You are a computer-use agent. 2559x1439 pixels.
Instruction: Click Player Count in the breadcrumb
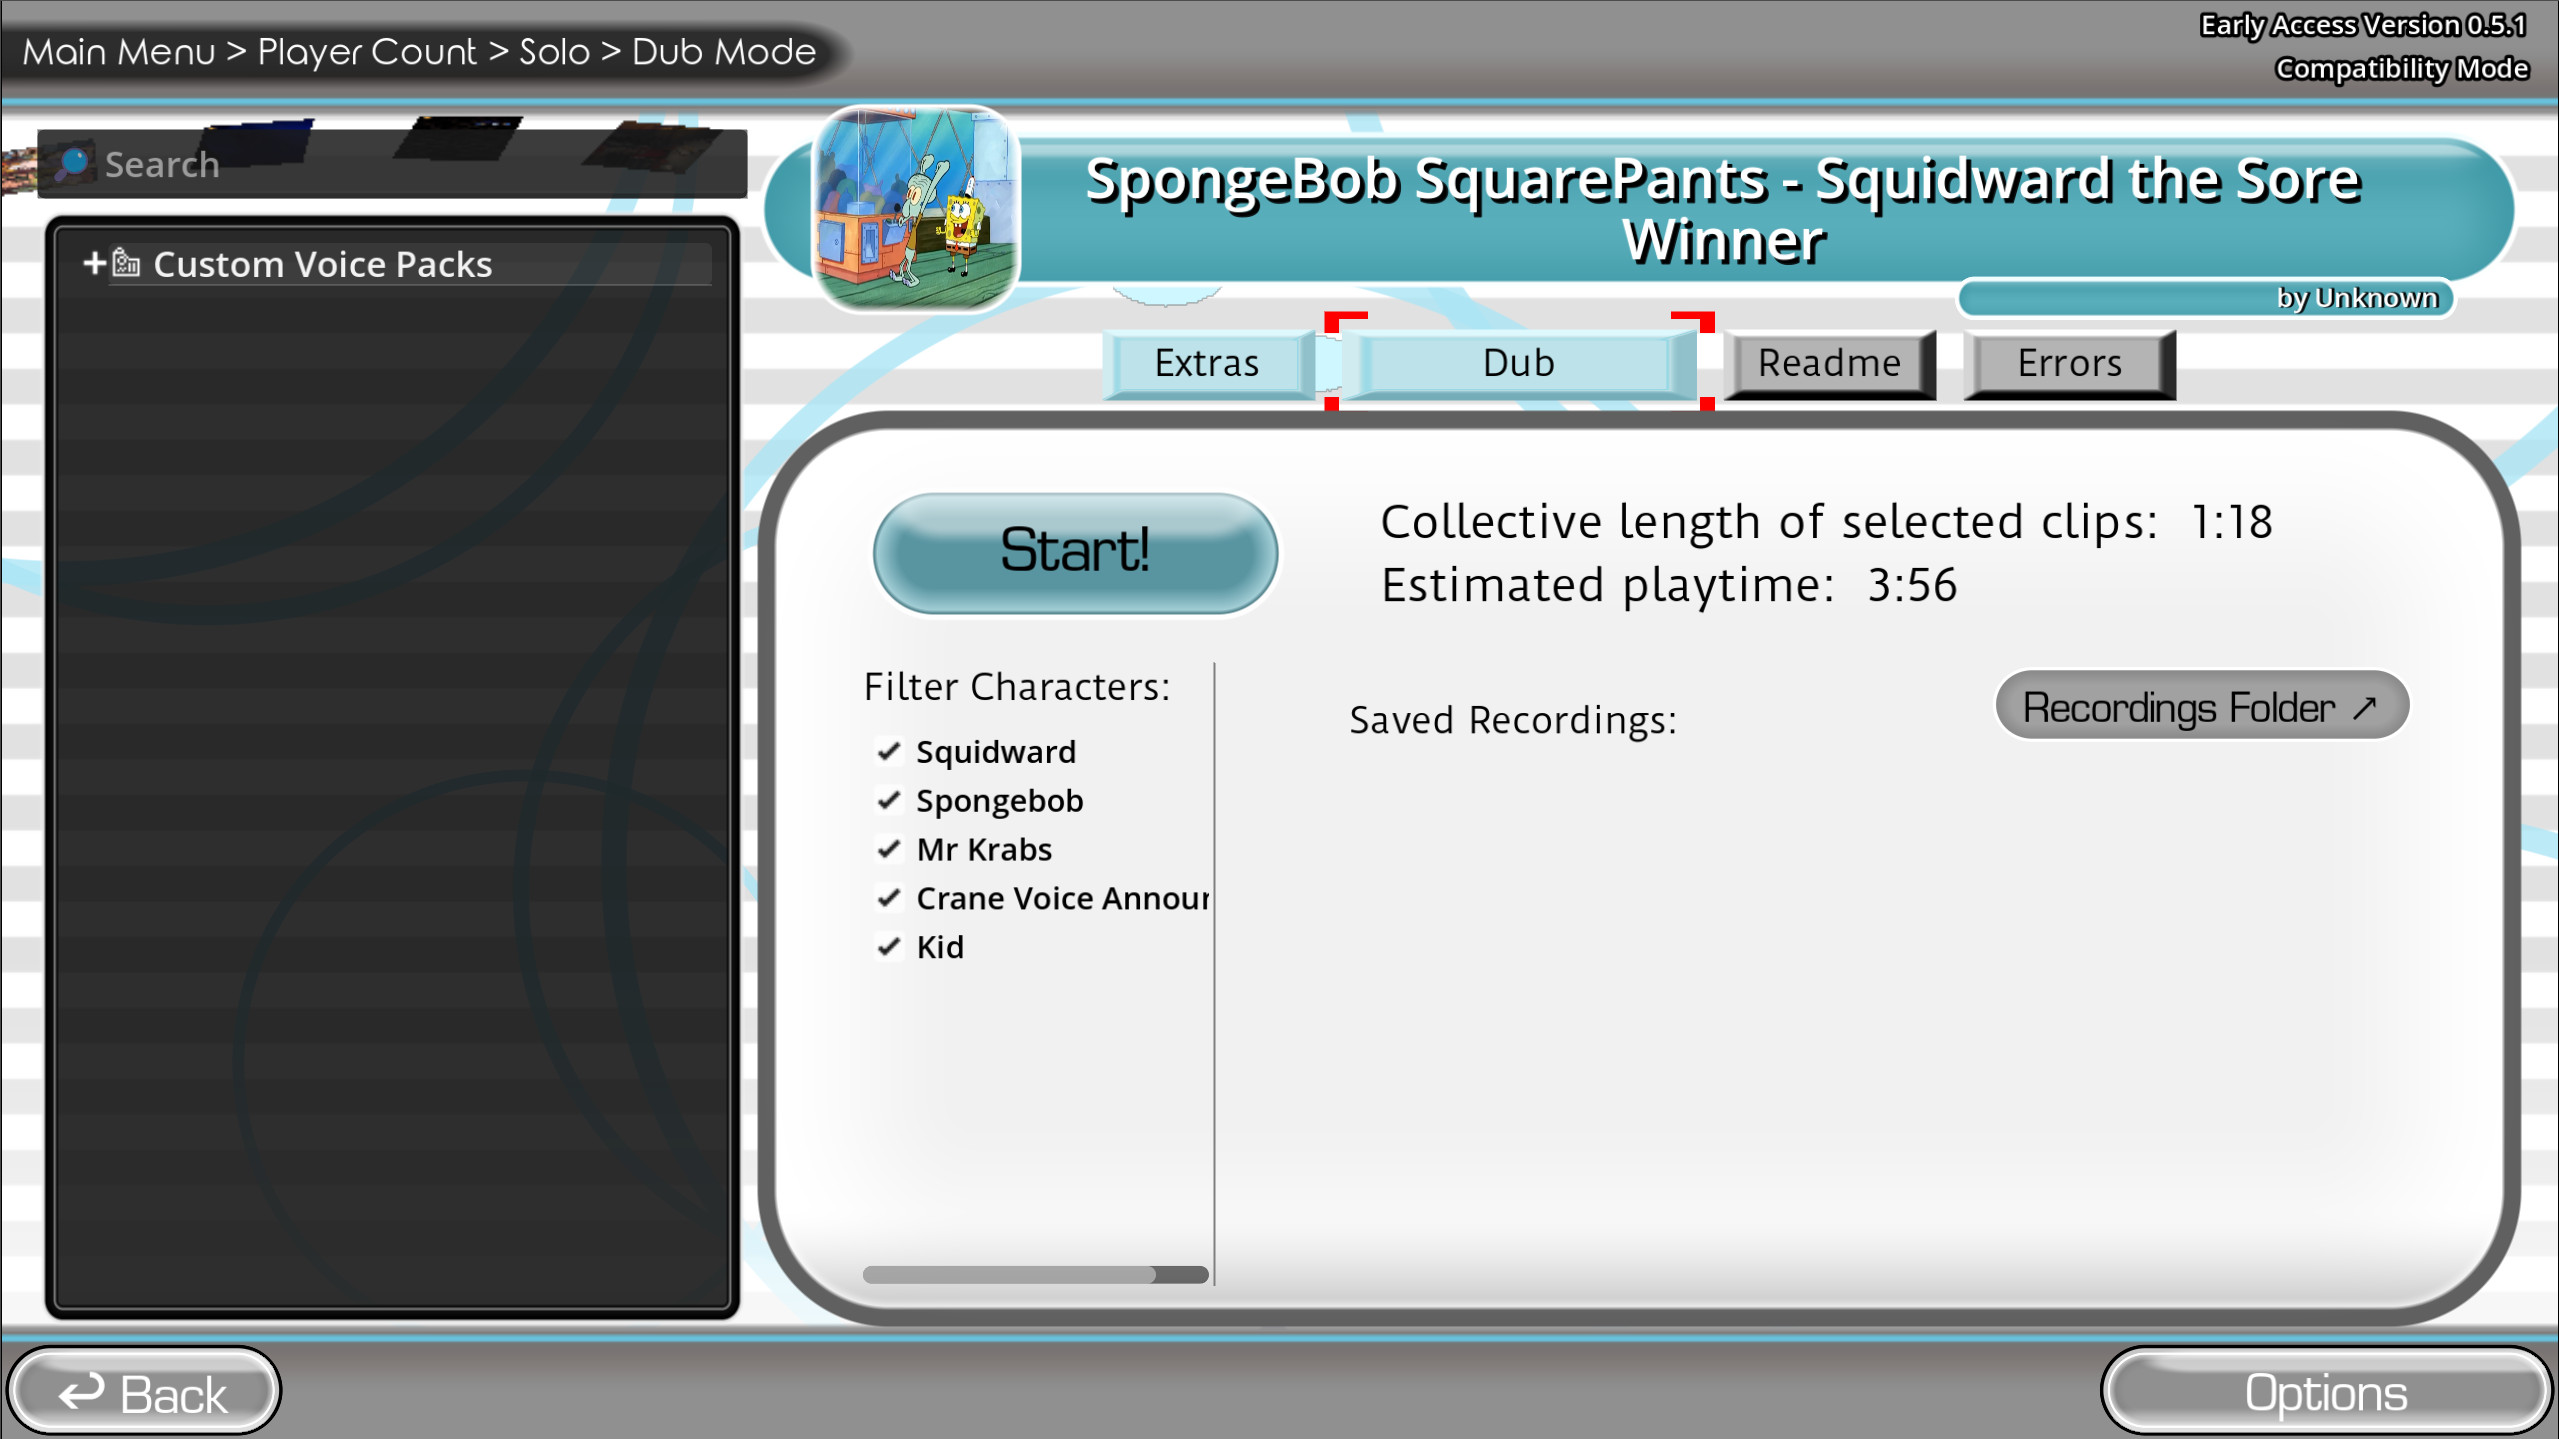pos(367,52)
